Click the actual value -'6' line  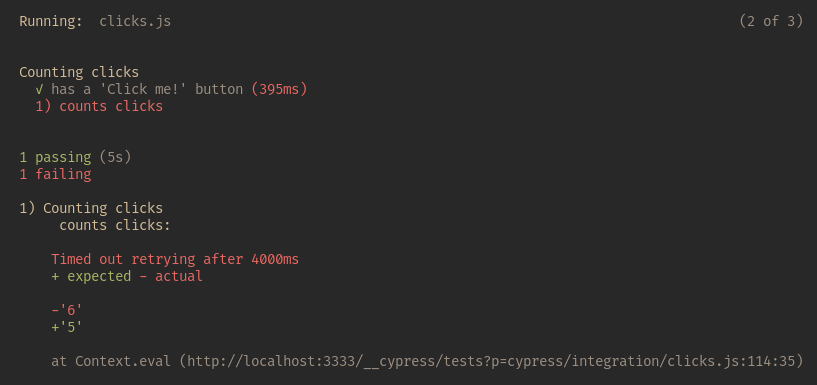67,311
